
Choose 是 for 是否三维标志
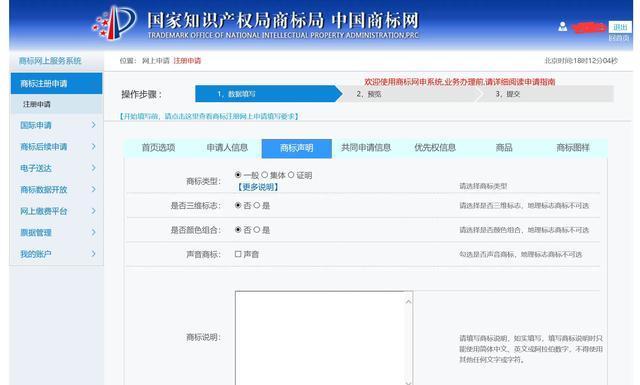[x=257, y=205]
